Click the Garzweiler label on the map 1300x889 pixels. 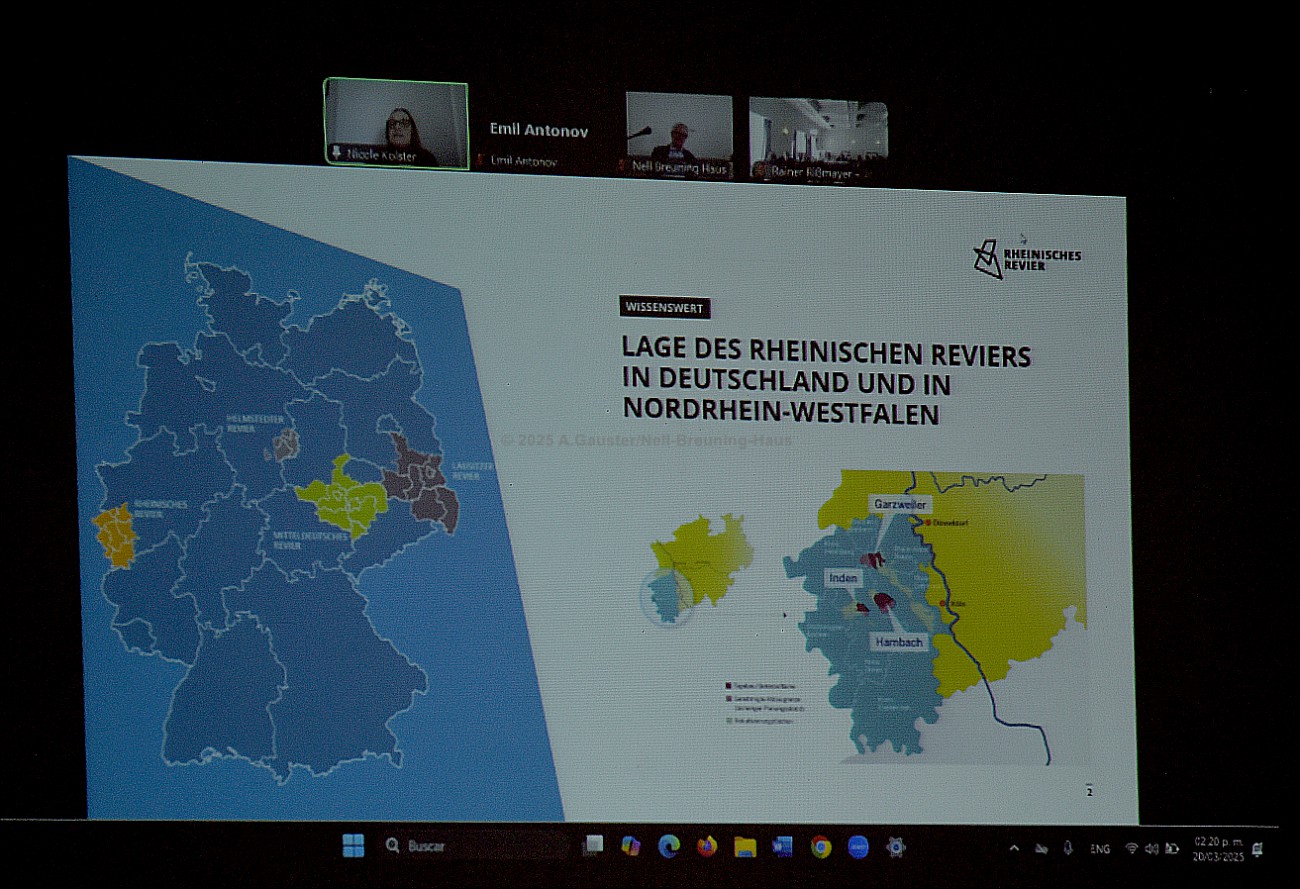point(900,504)
